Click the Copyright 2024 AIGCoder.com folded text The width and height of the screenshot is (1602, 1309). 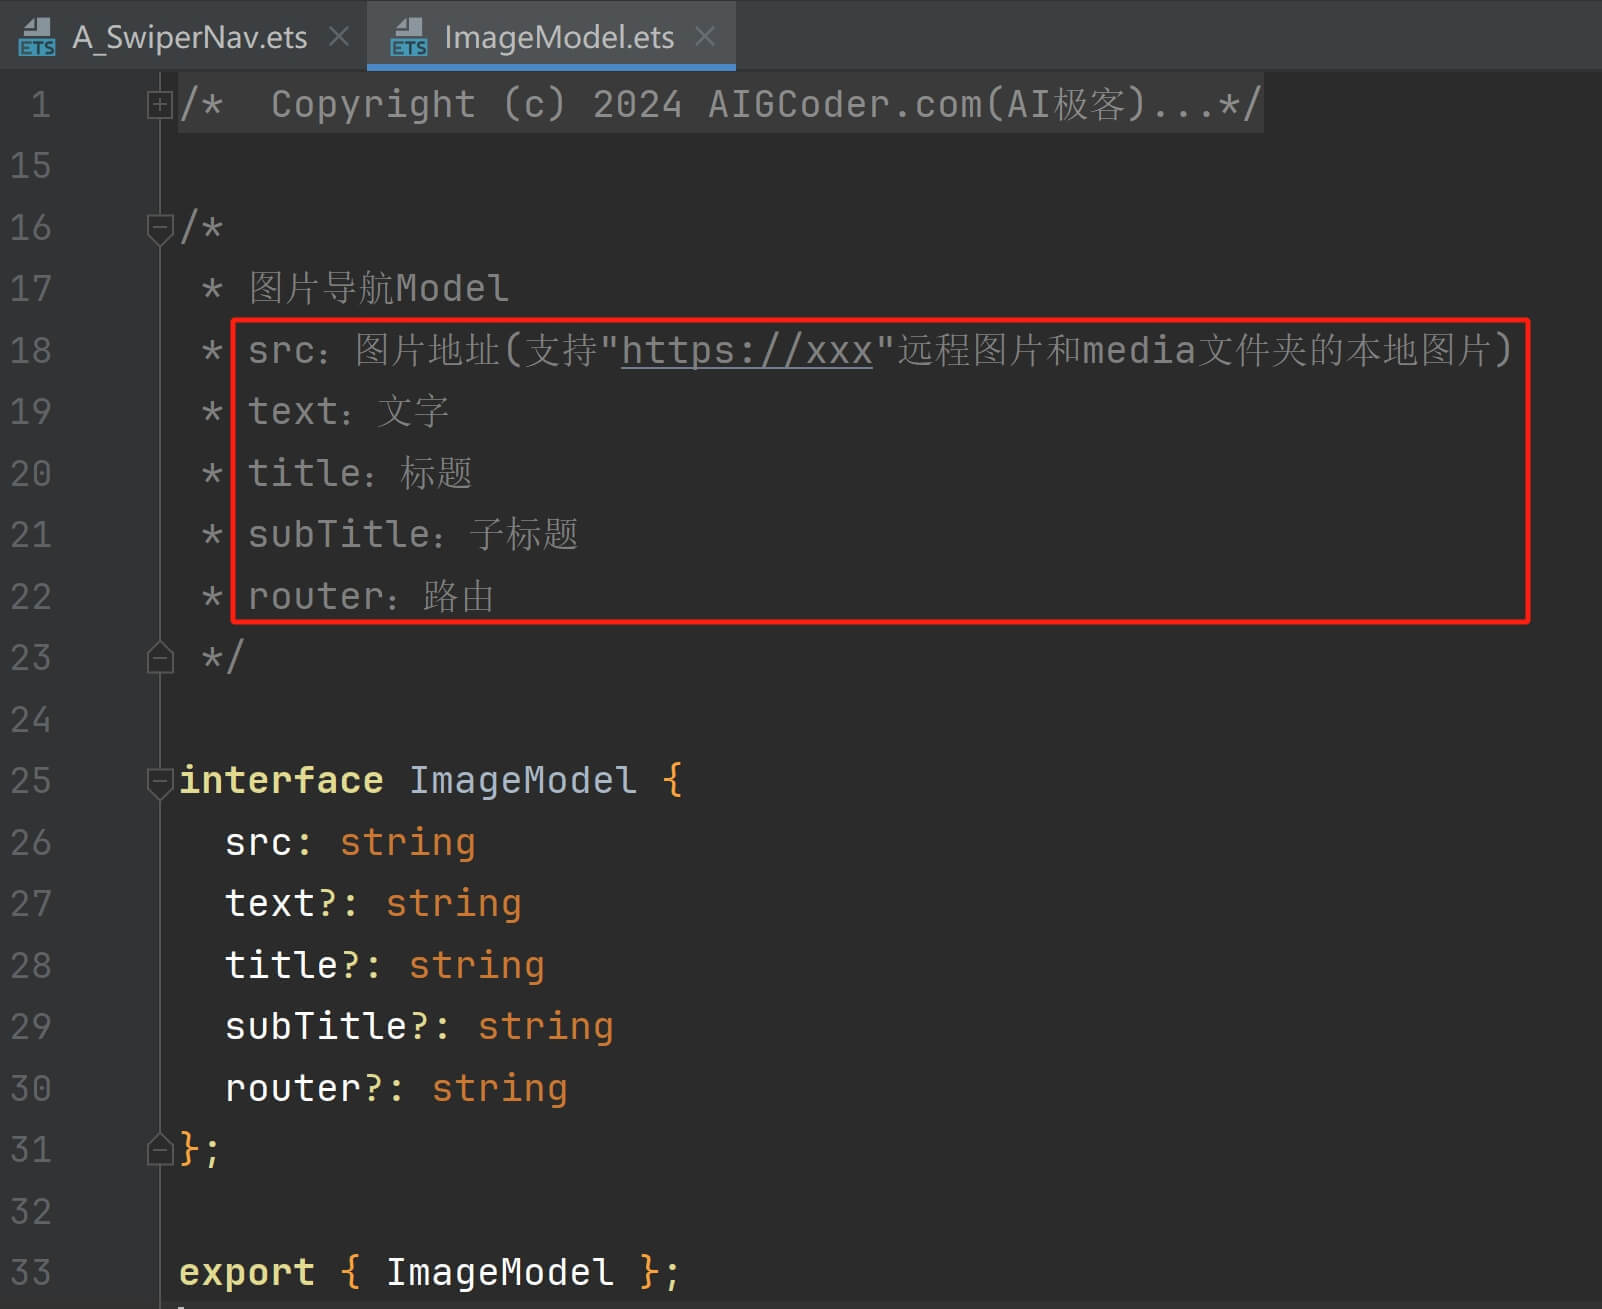[x=720, y=104]
